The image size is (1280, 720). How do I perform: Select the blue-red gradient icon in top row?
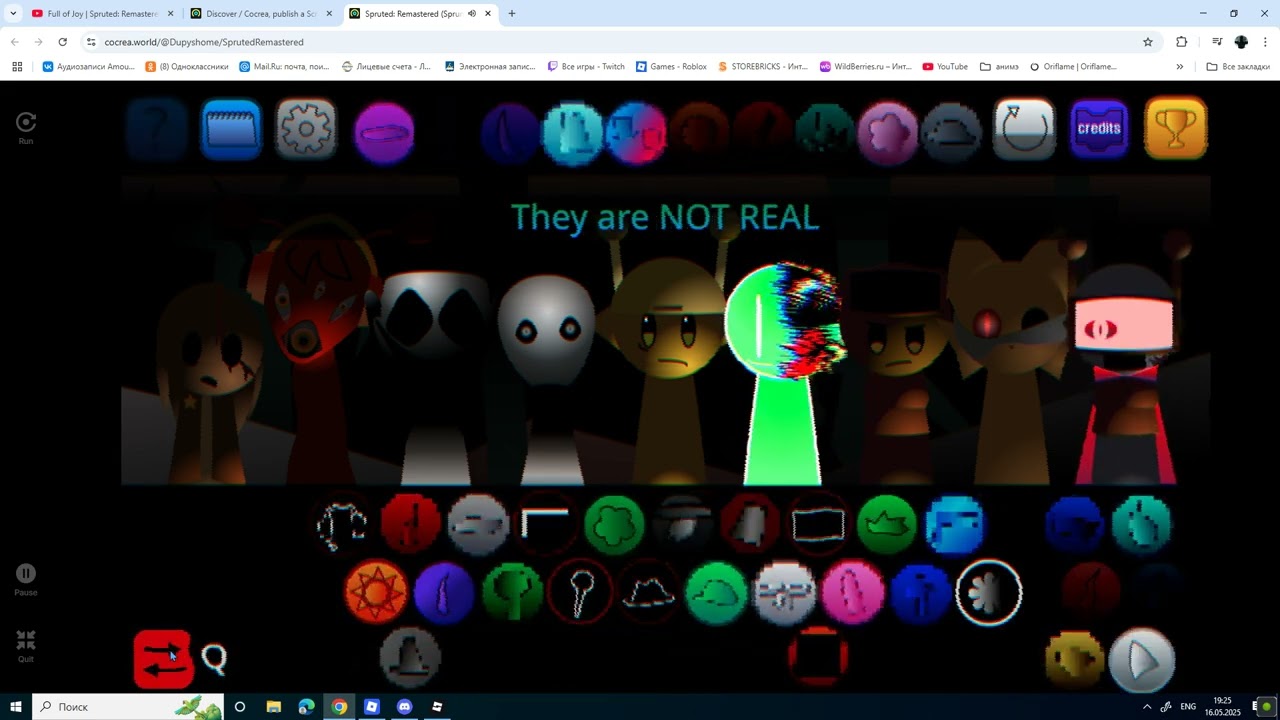click(636, 132)
